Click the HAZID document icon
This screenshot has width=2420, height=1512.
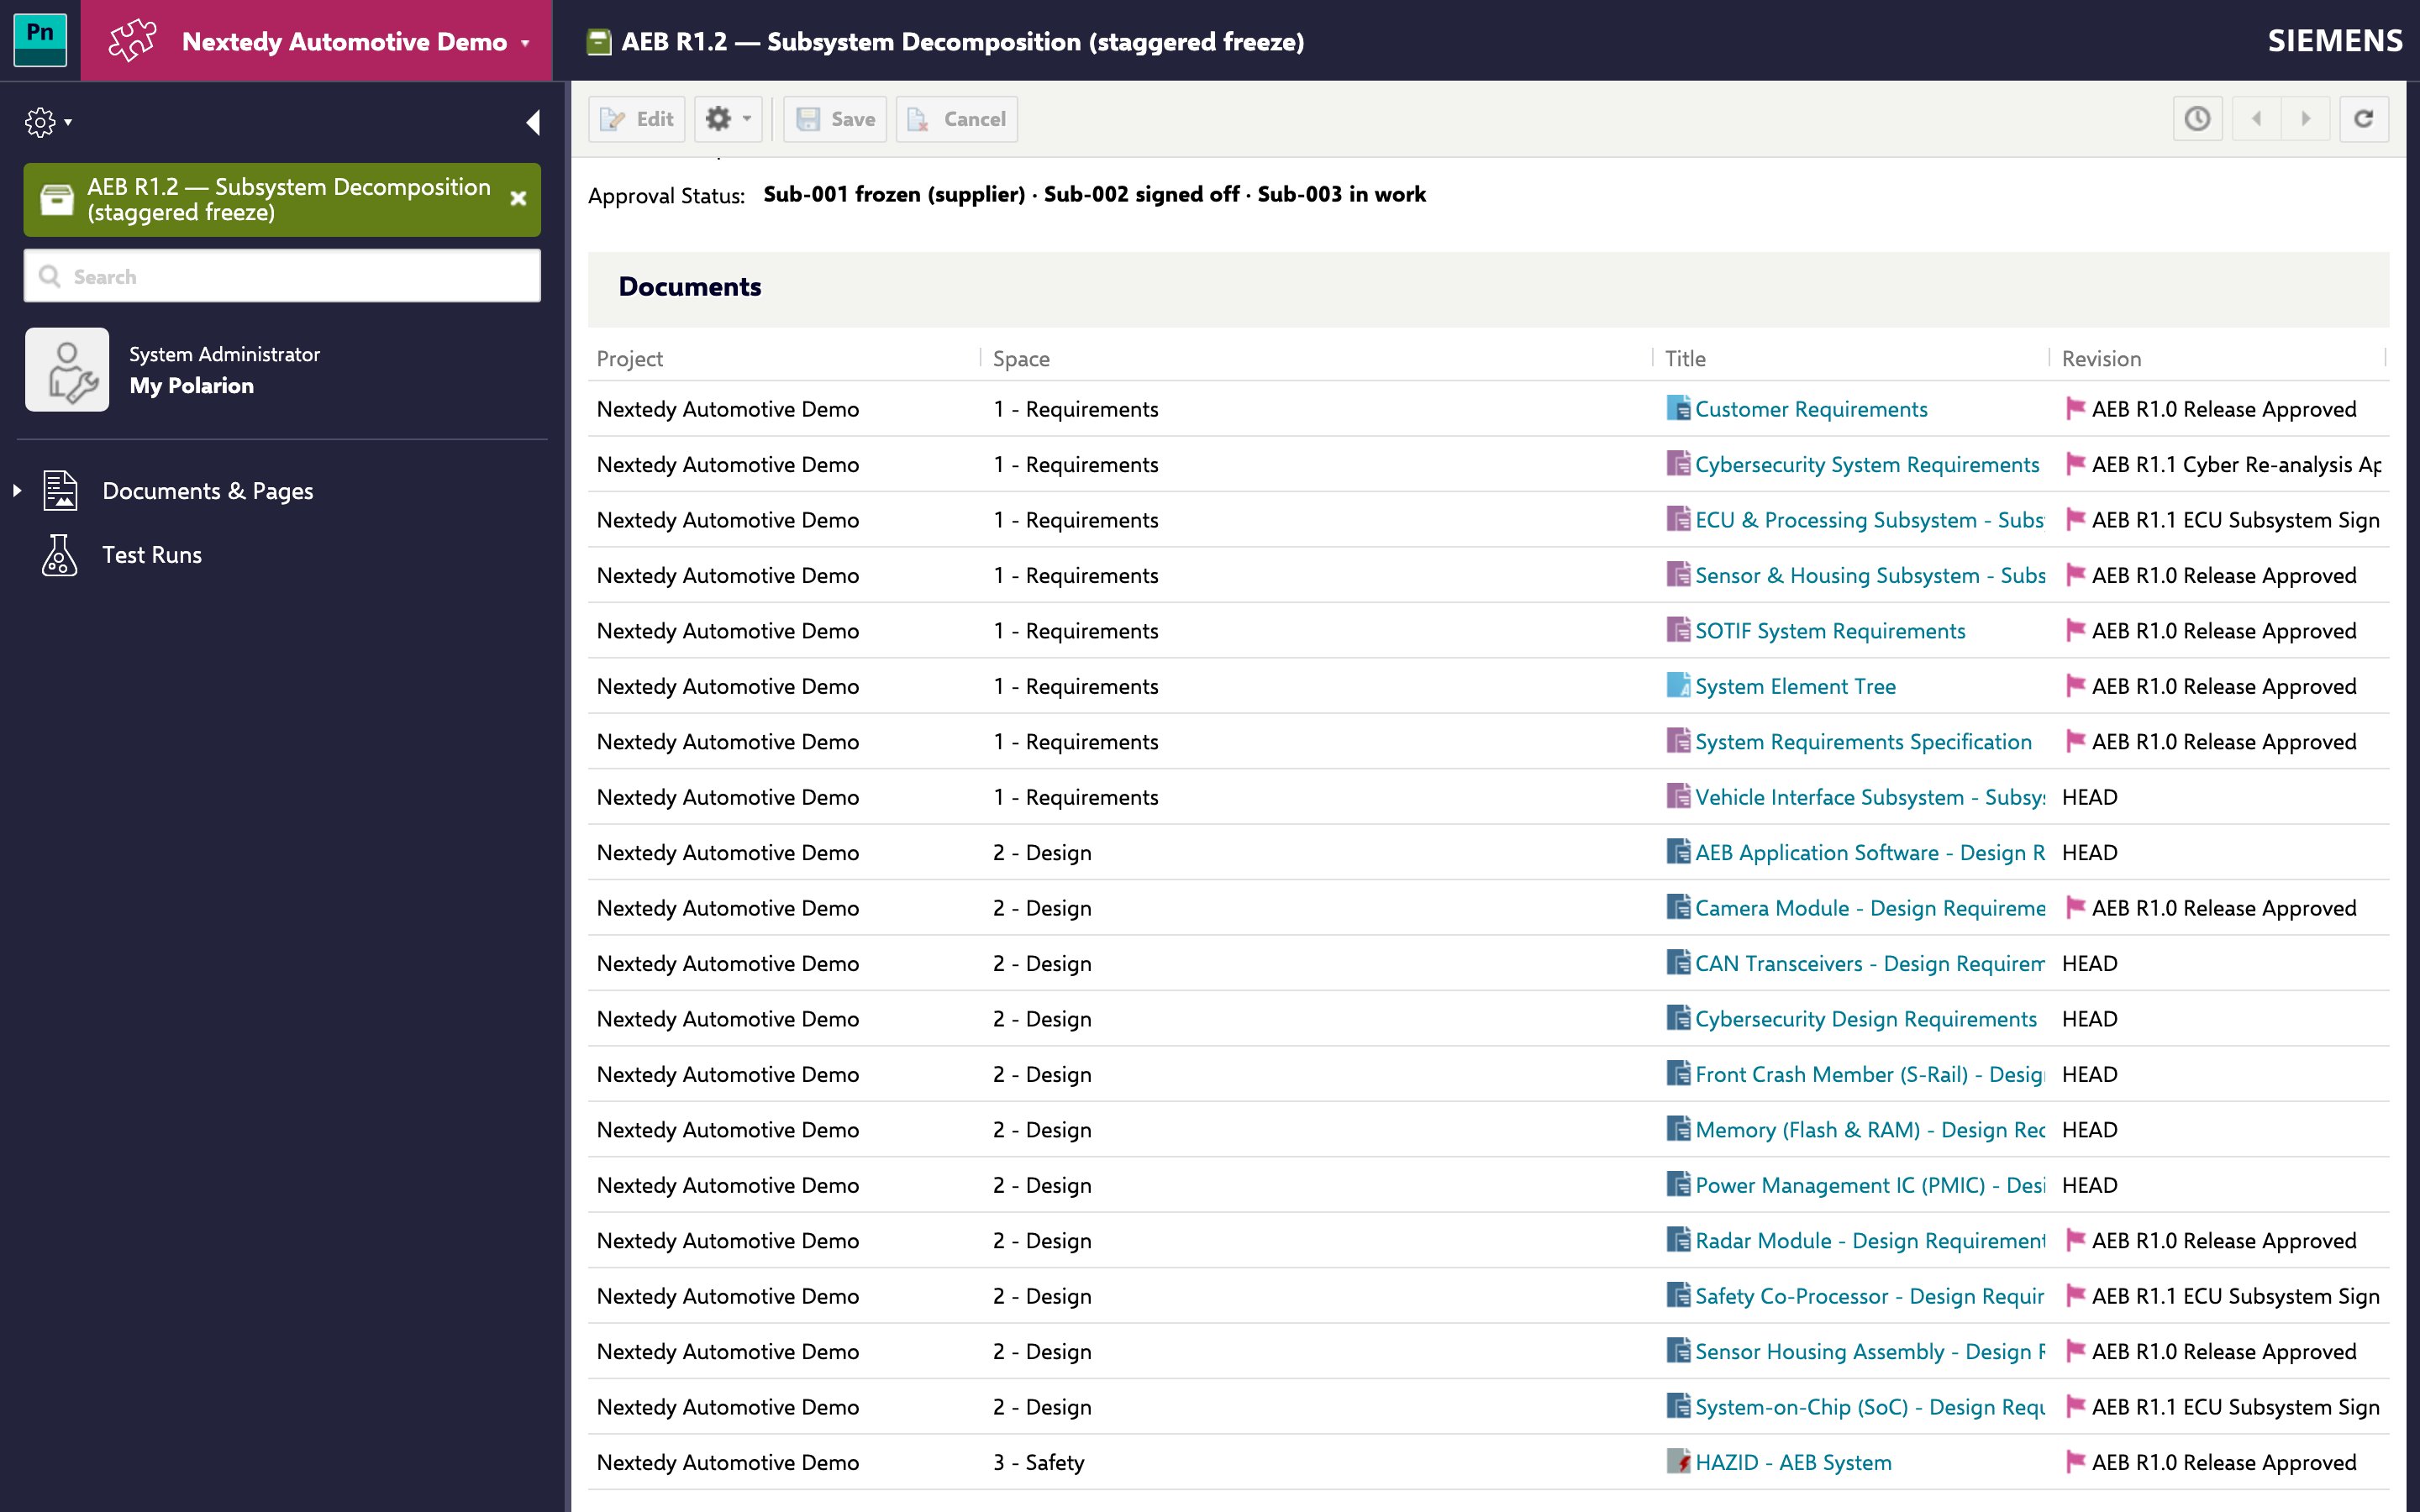pos(1678,1461)
